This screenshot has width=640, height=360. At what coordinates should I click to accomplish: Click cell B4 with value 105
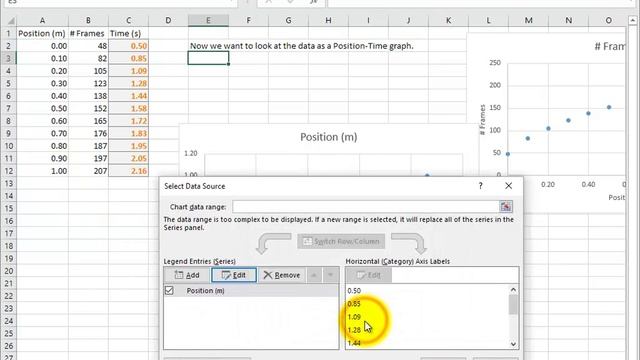(x=88, y=71)
